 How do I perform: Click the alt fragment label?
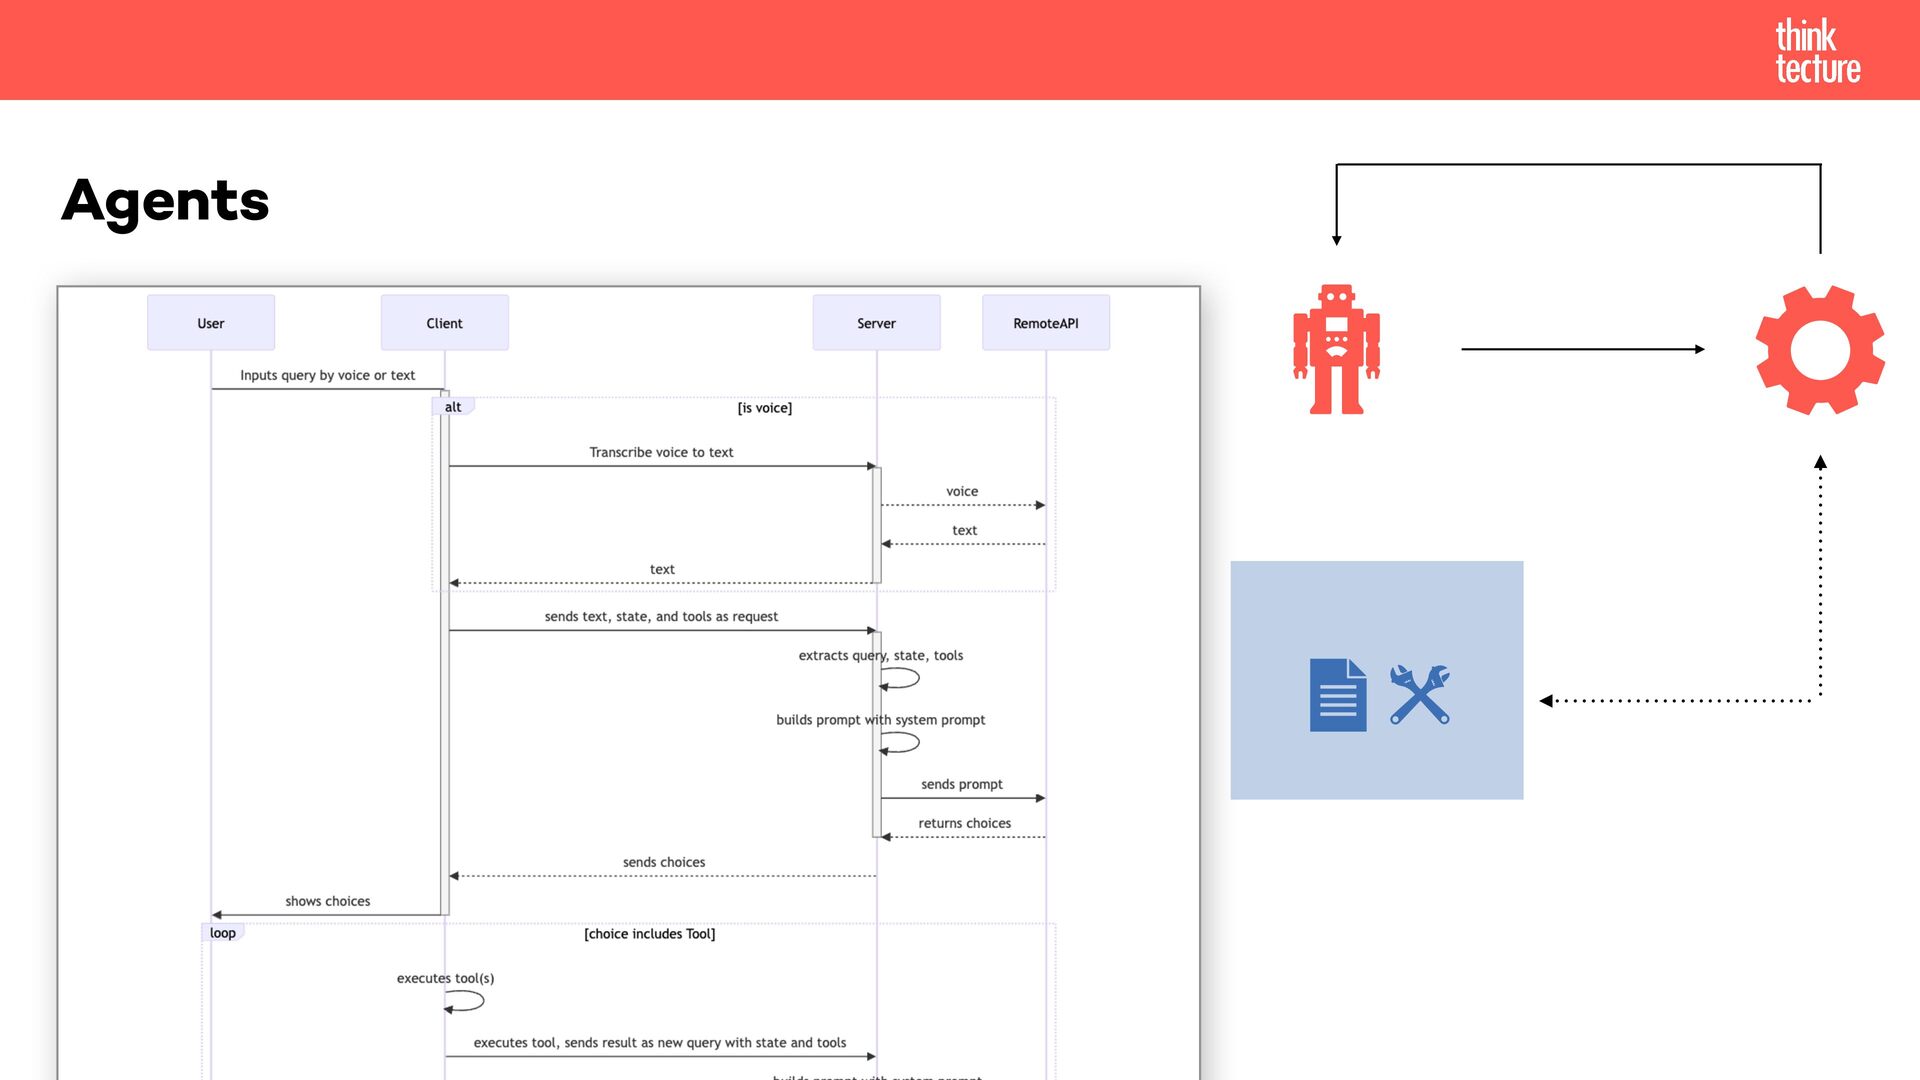tap(453, 407)
